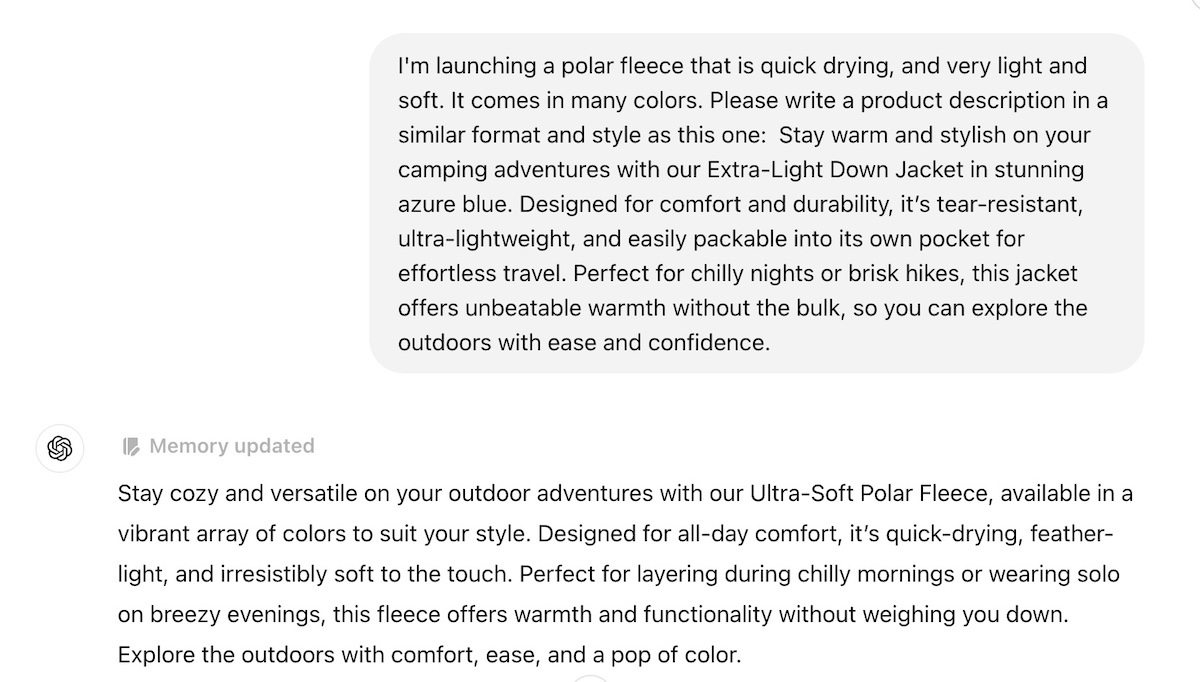The width and height of the screenshot is (1200, 682).
Task: Click the response line starting 'vibrant array of colors'
Action: 615,534
